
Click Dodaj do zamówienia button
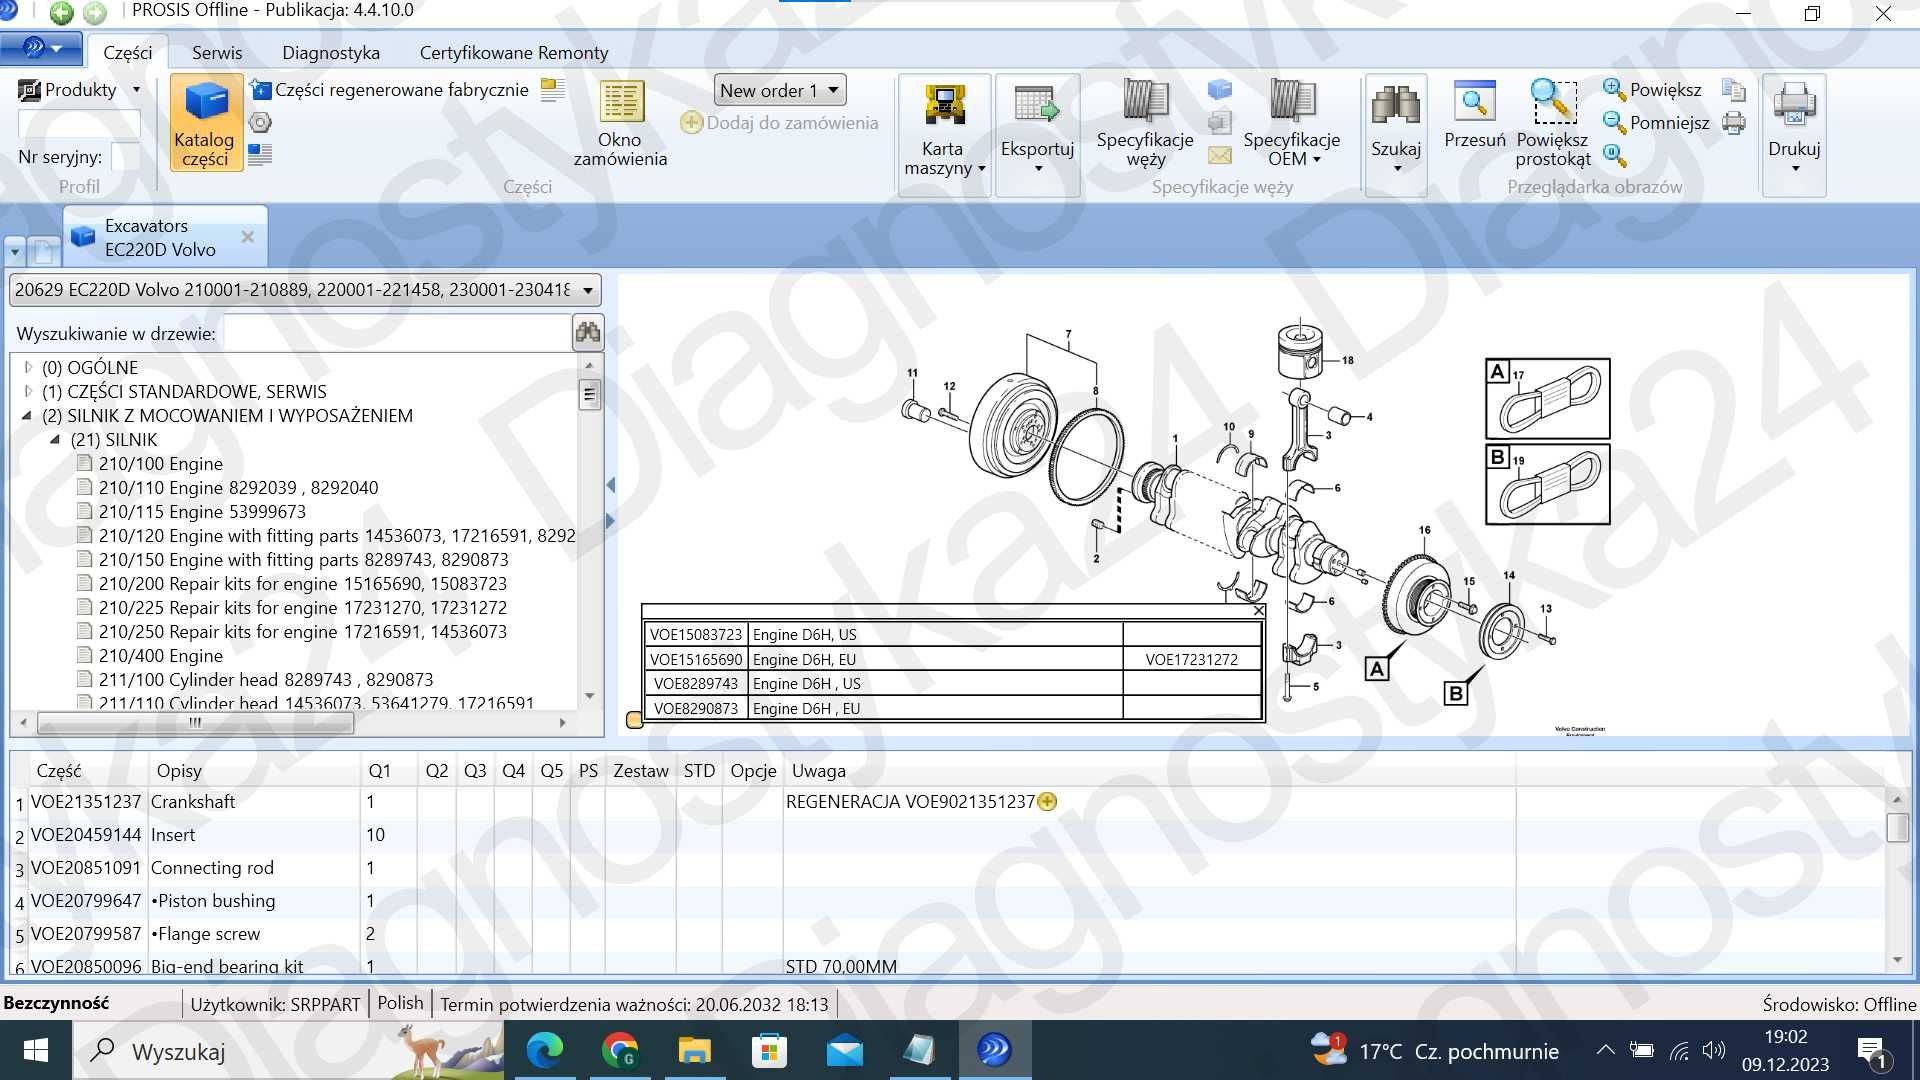tap(779, 123)
